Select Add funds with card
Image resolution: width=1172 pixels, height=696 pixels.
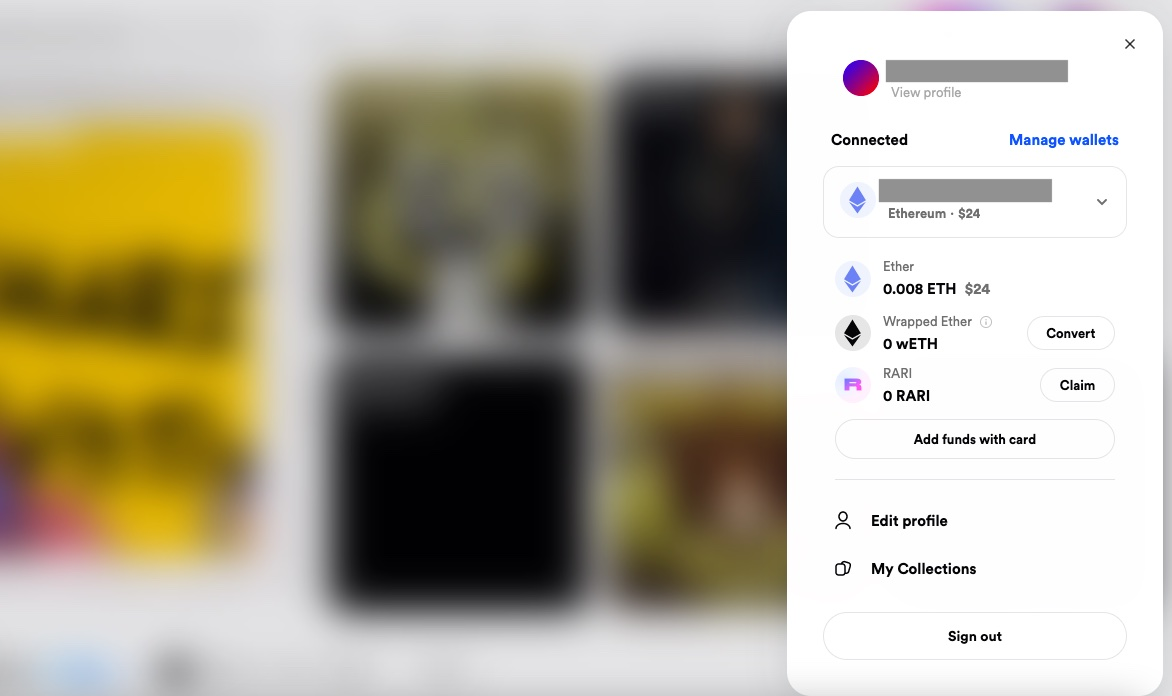pyautogui.click(x=975, y=440)
